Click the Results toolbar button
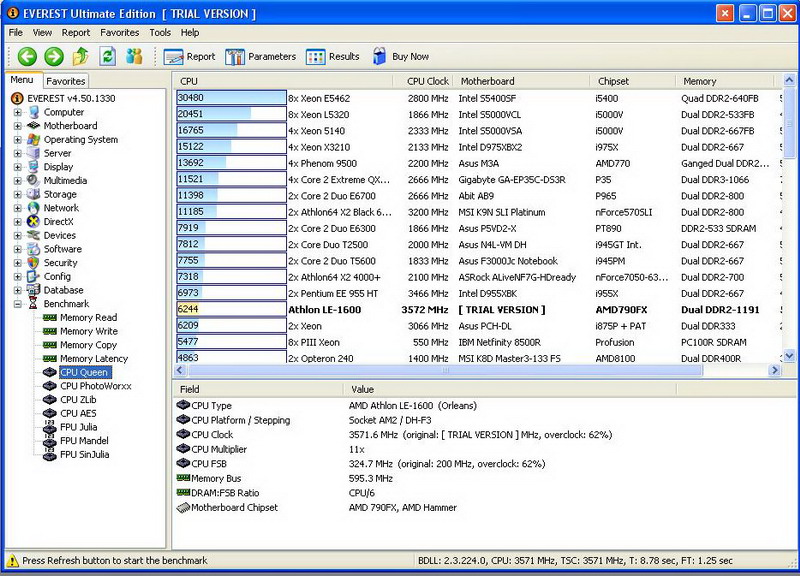Viewport: 800px width, 576px height. [x=333, y=57]
